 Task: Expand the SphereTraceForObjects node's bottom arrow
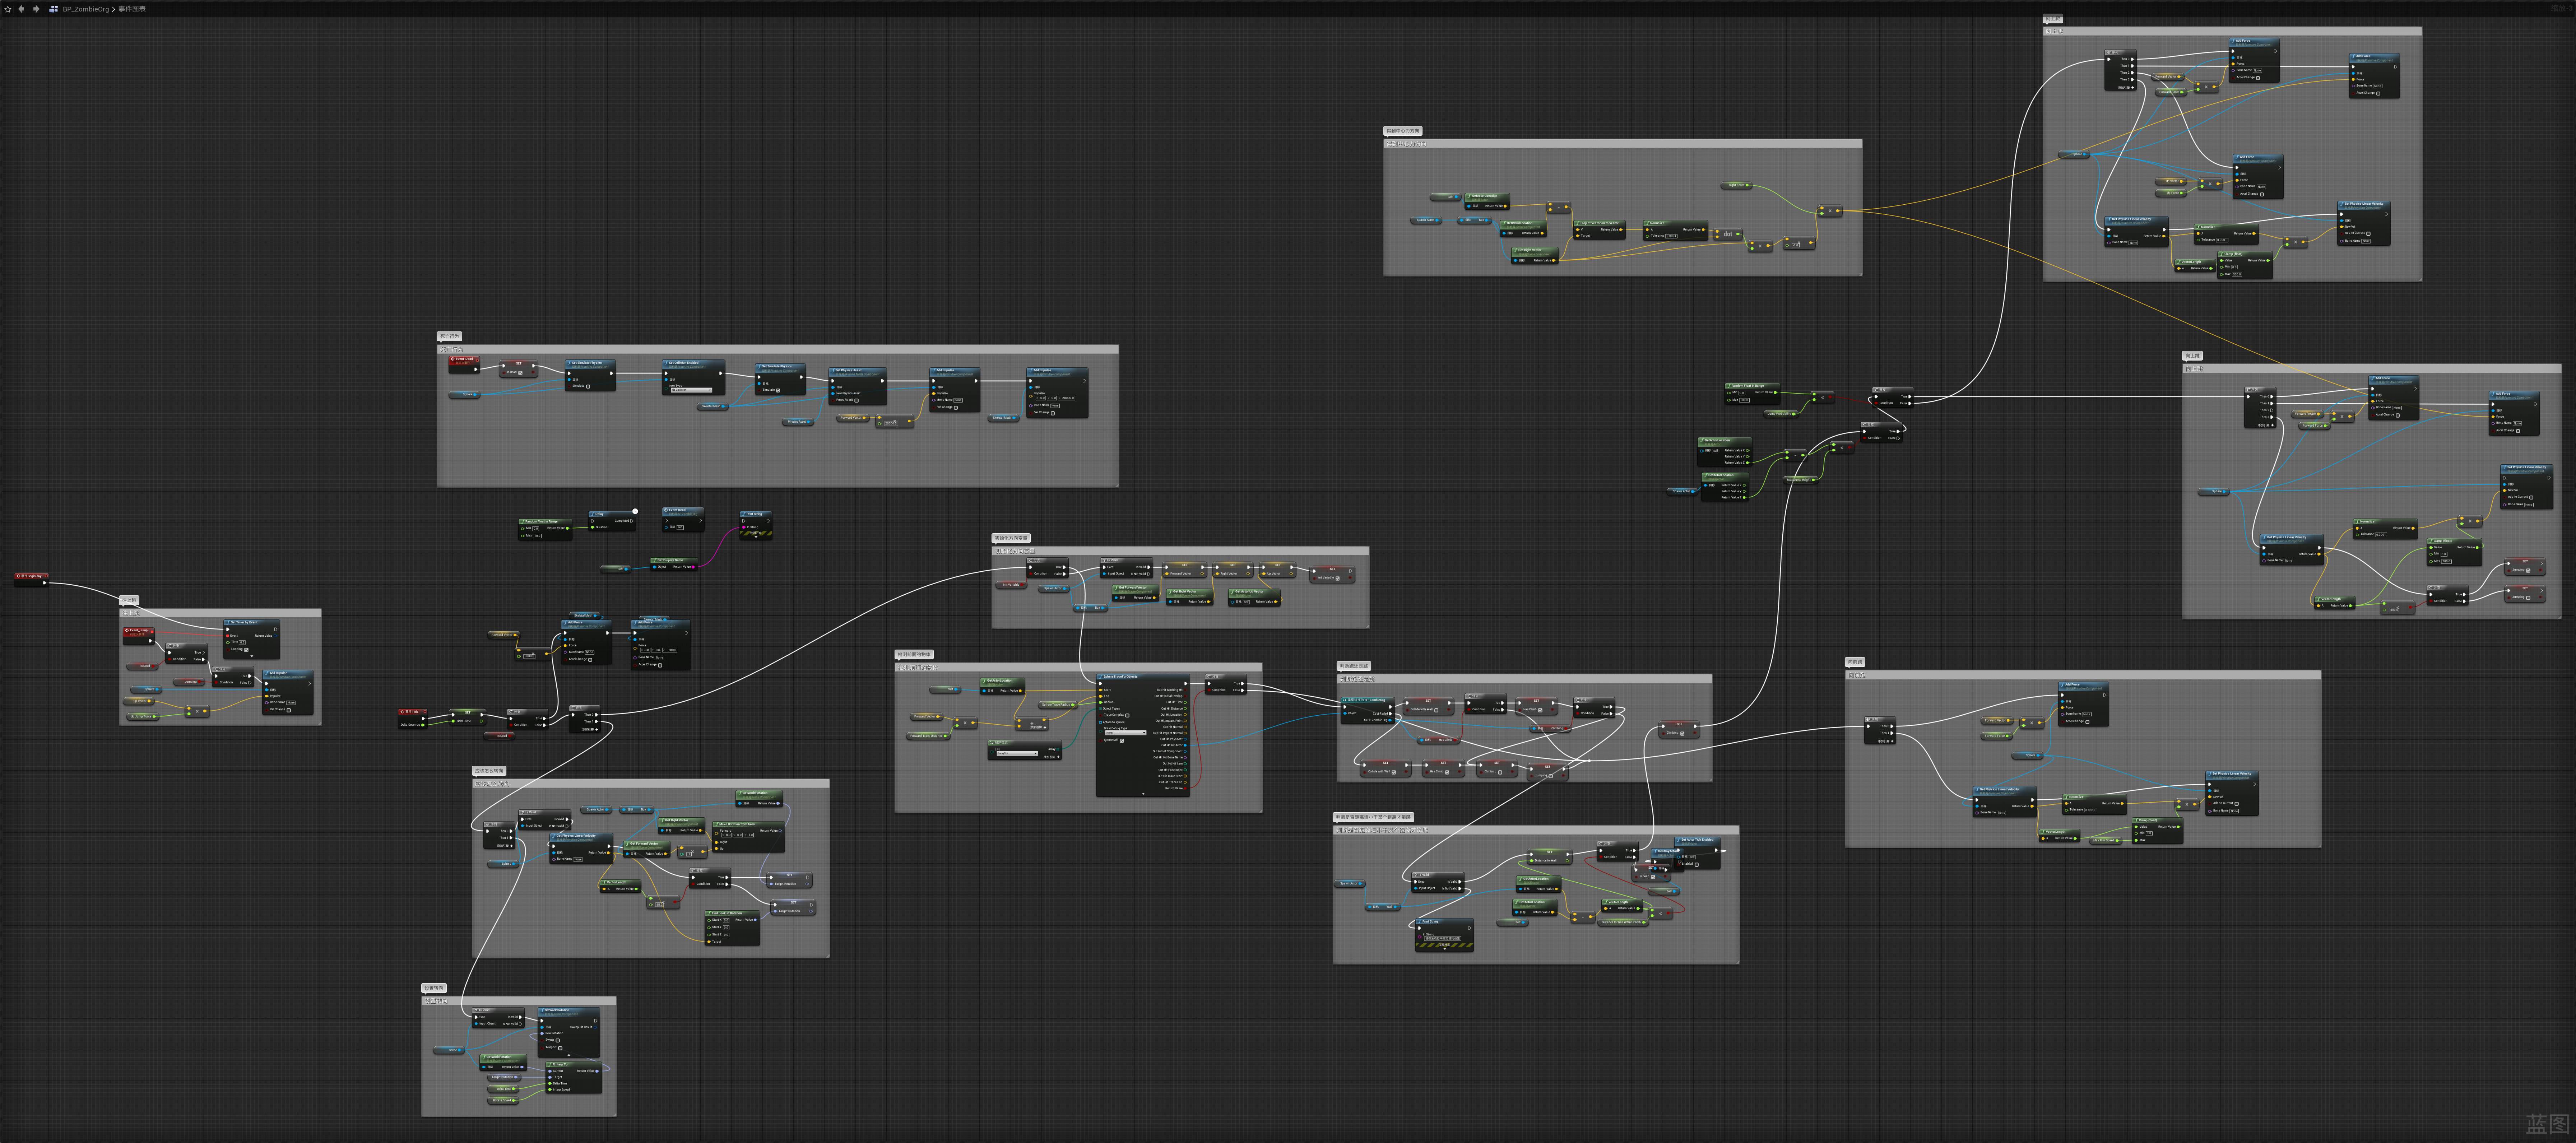point(1143,794)
